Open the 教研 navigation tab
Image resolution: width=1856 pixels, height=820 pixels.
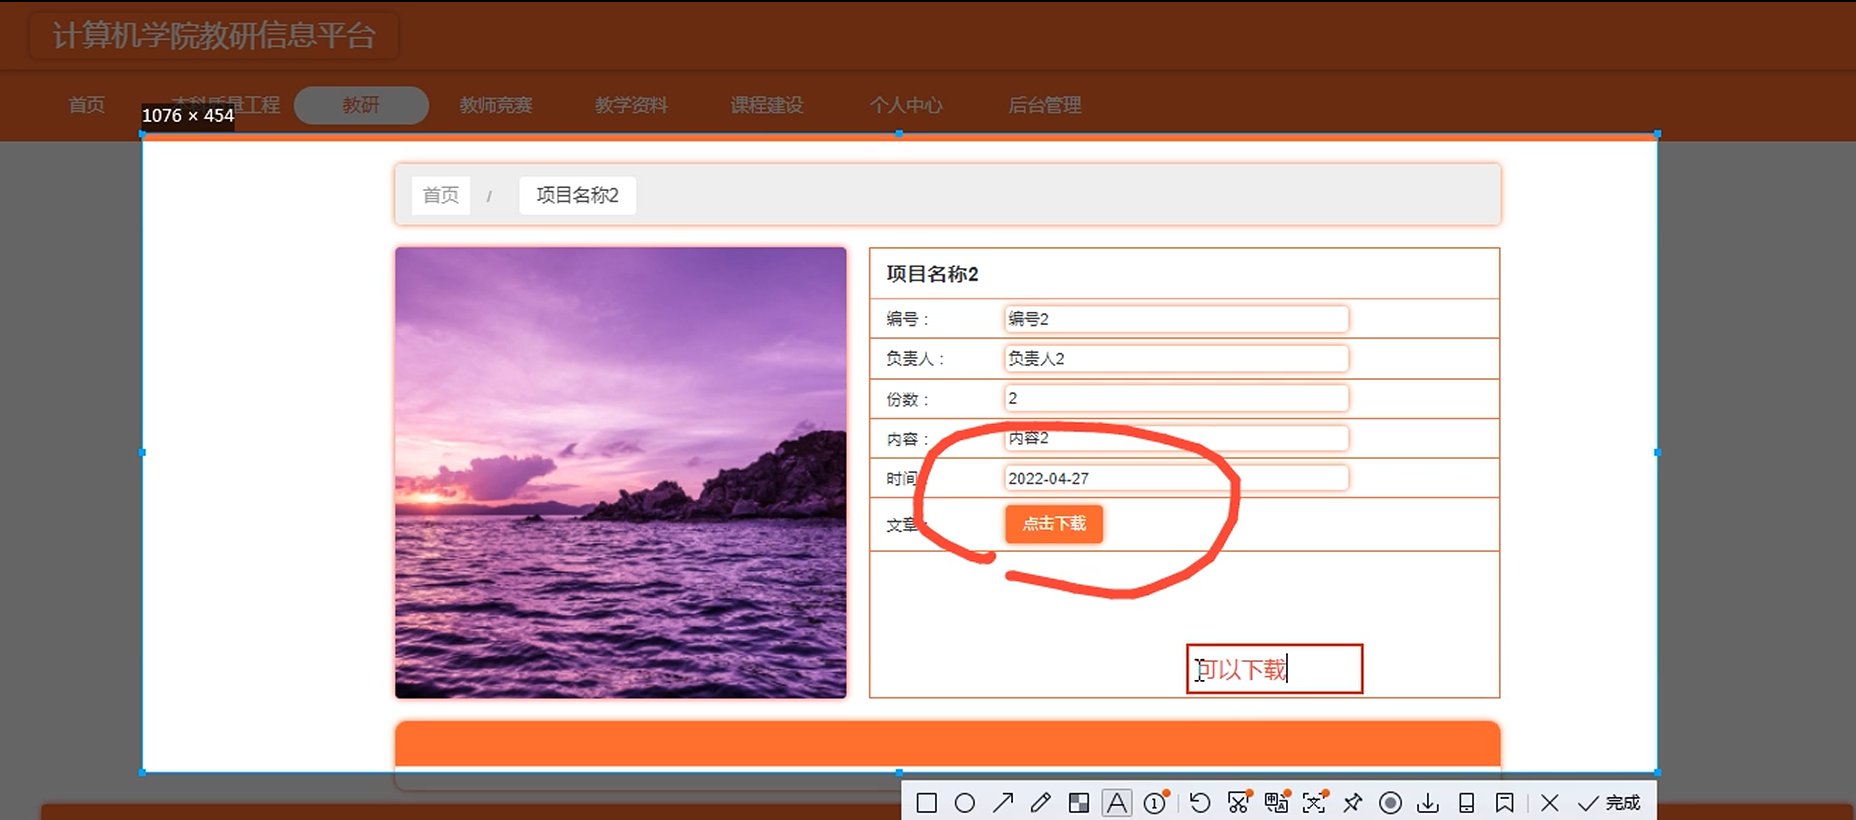361,105
